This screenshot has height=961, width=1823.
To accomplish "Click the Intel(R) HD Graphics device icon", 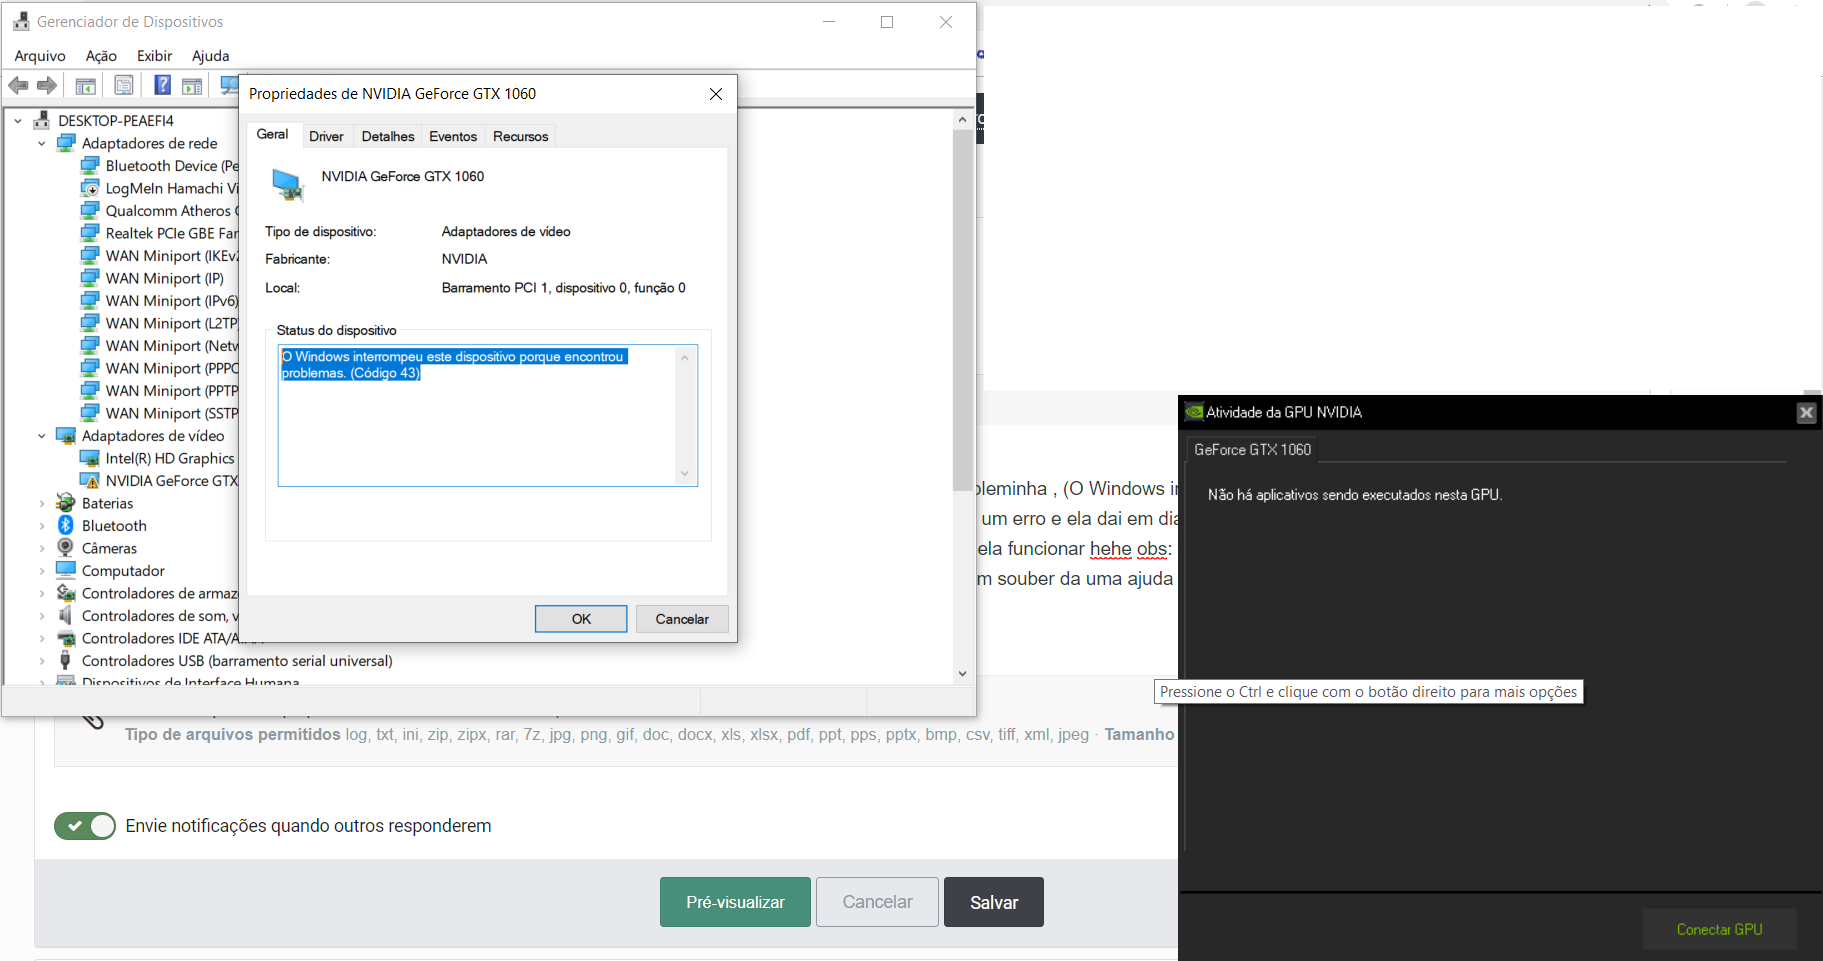I will pyautogui.click(x=90, y=458).
